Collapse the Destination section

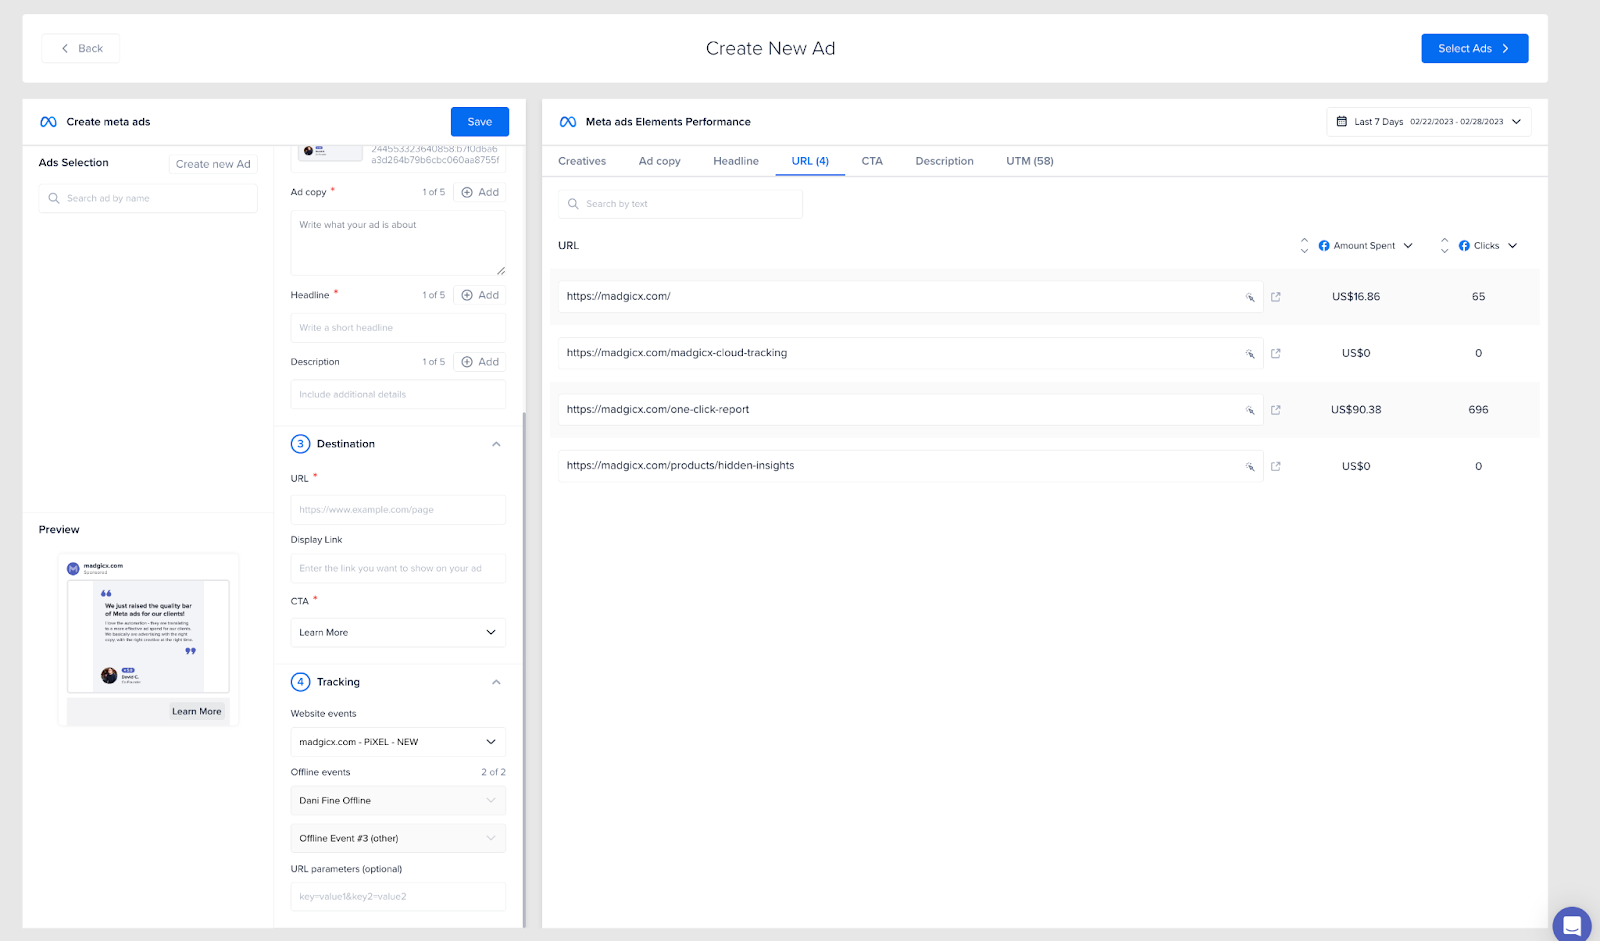pyautogui.click(x=496, y=443)
